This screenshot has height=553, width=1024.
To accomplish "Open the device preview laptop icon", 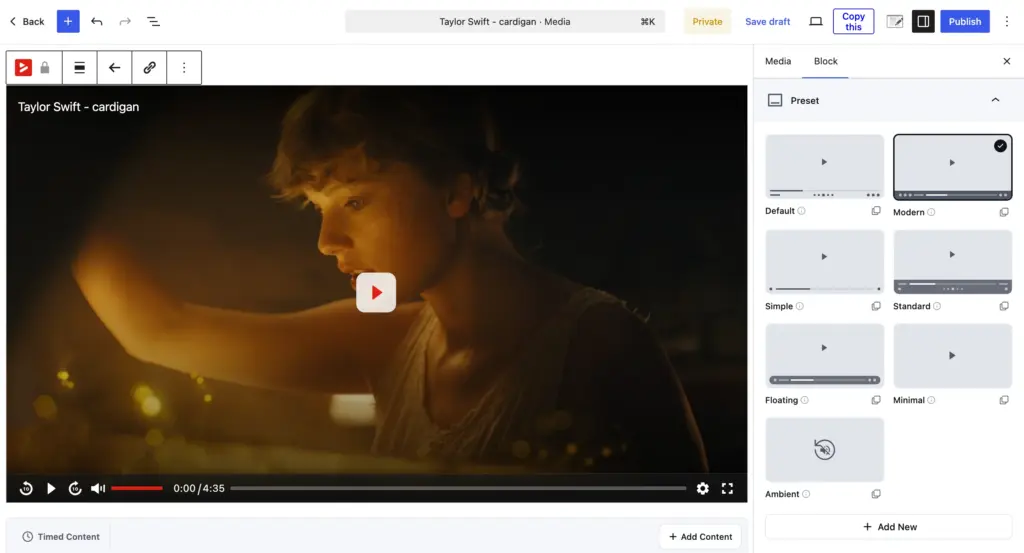I will pyautogui.click(x=816, y=22).
